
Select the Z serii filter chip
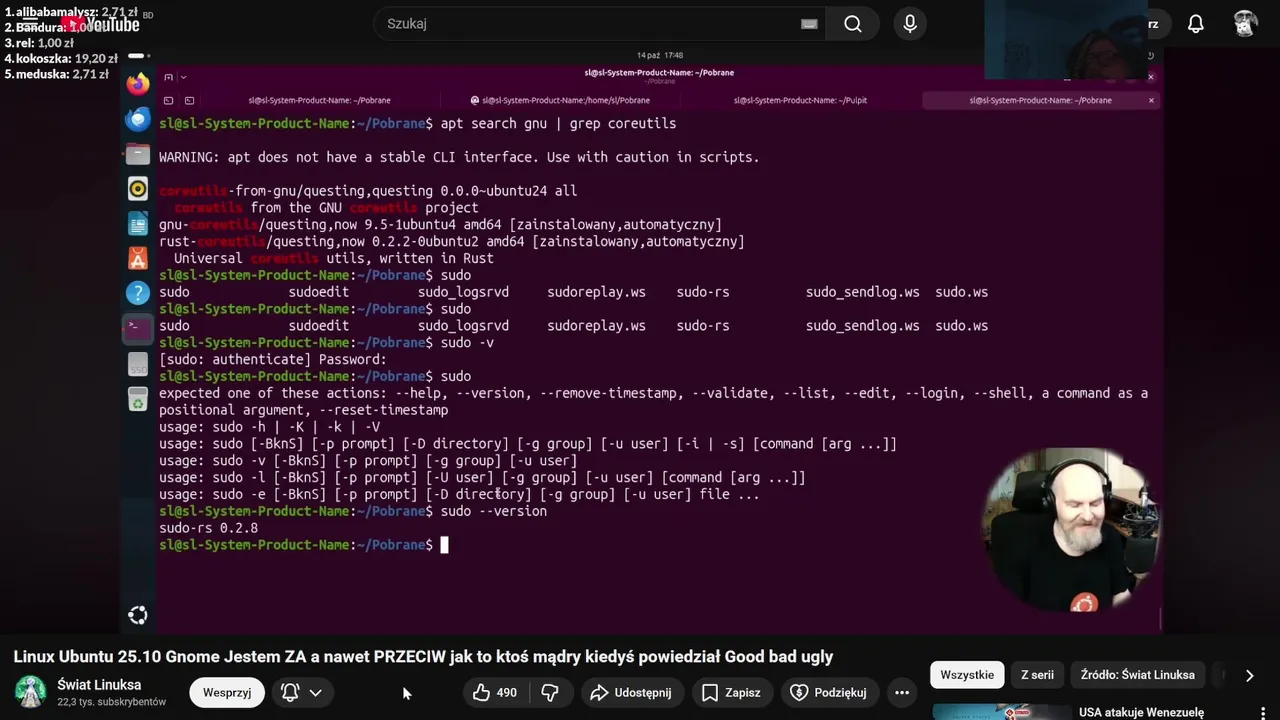click(1037, 675)
